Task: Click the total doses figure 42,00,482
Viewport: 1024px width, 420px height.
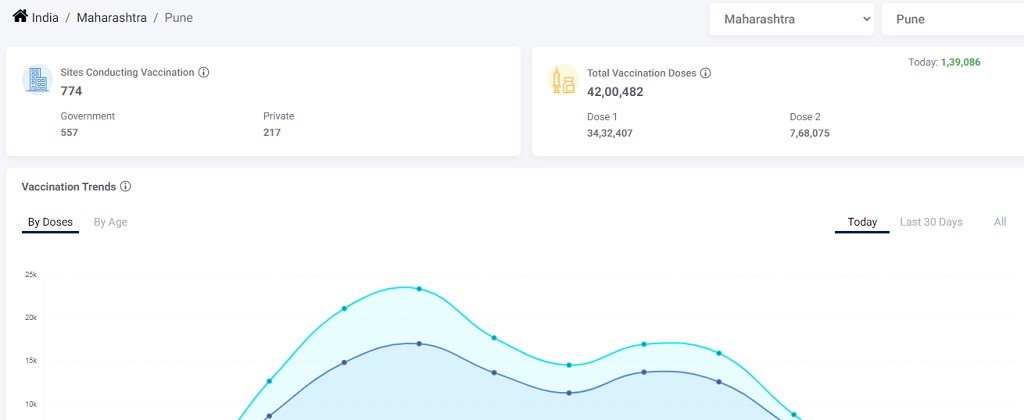Action: click(615, 92)
